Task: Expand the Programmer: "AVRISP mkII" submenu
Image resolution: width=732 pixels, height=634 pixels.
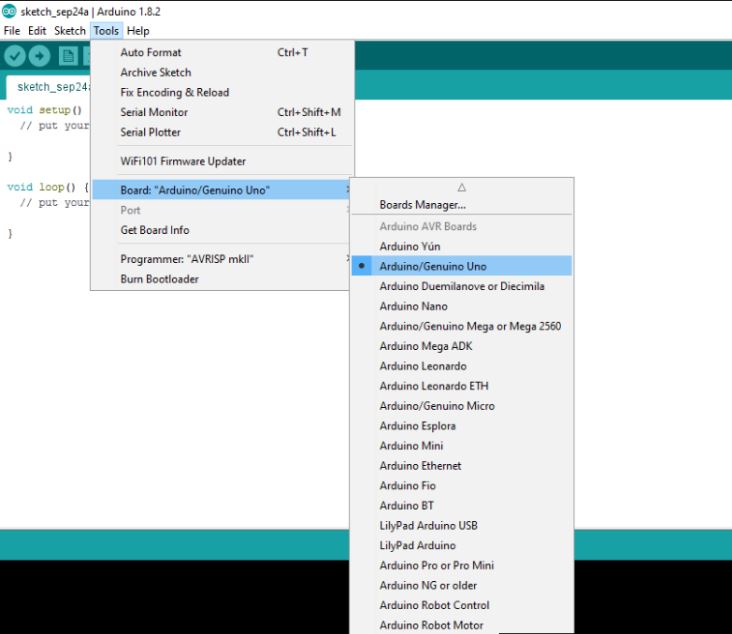Action: (x=221, y=259)
